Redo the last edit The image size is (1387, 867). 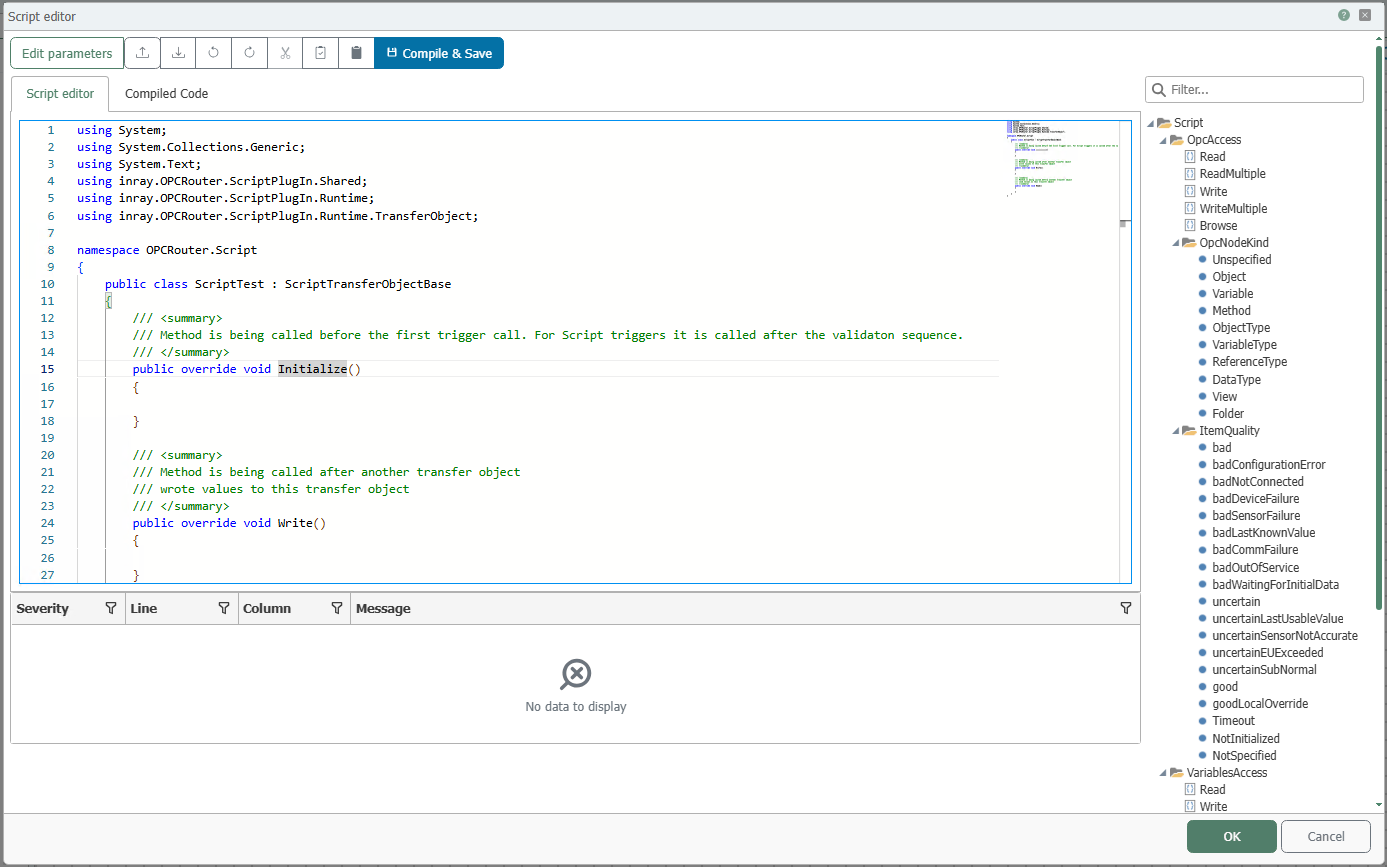click(250, 53)
